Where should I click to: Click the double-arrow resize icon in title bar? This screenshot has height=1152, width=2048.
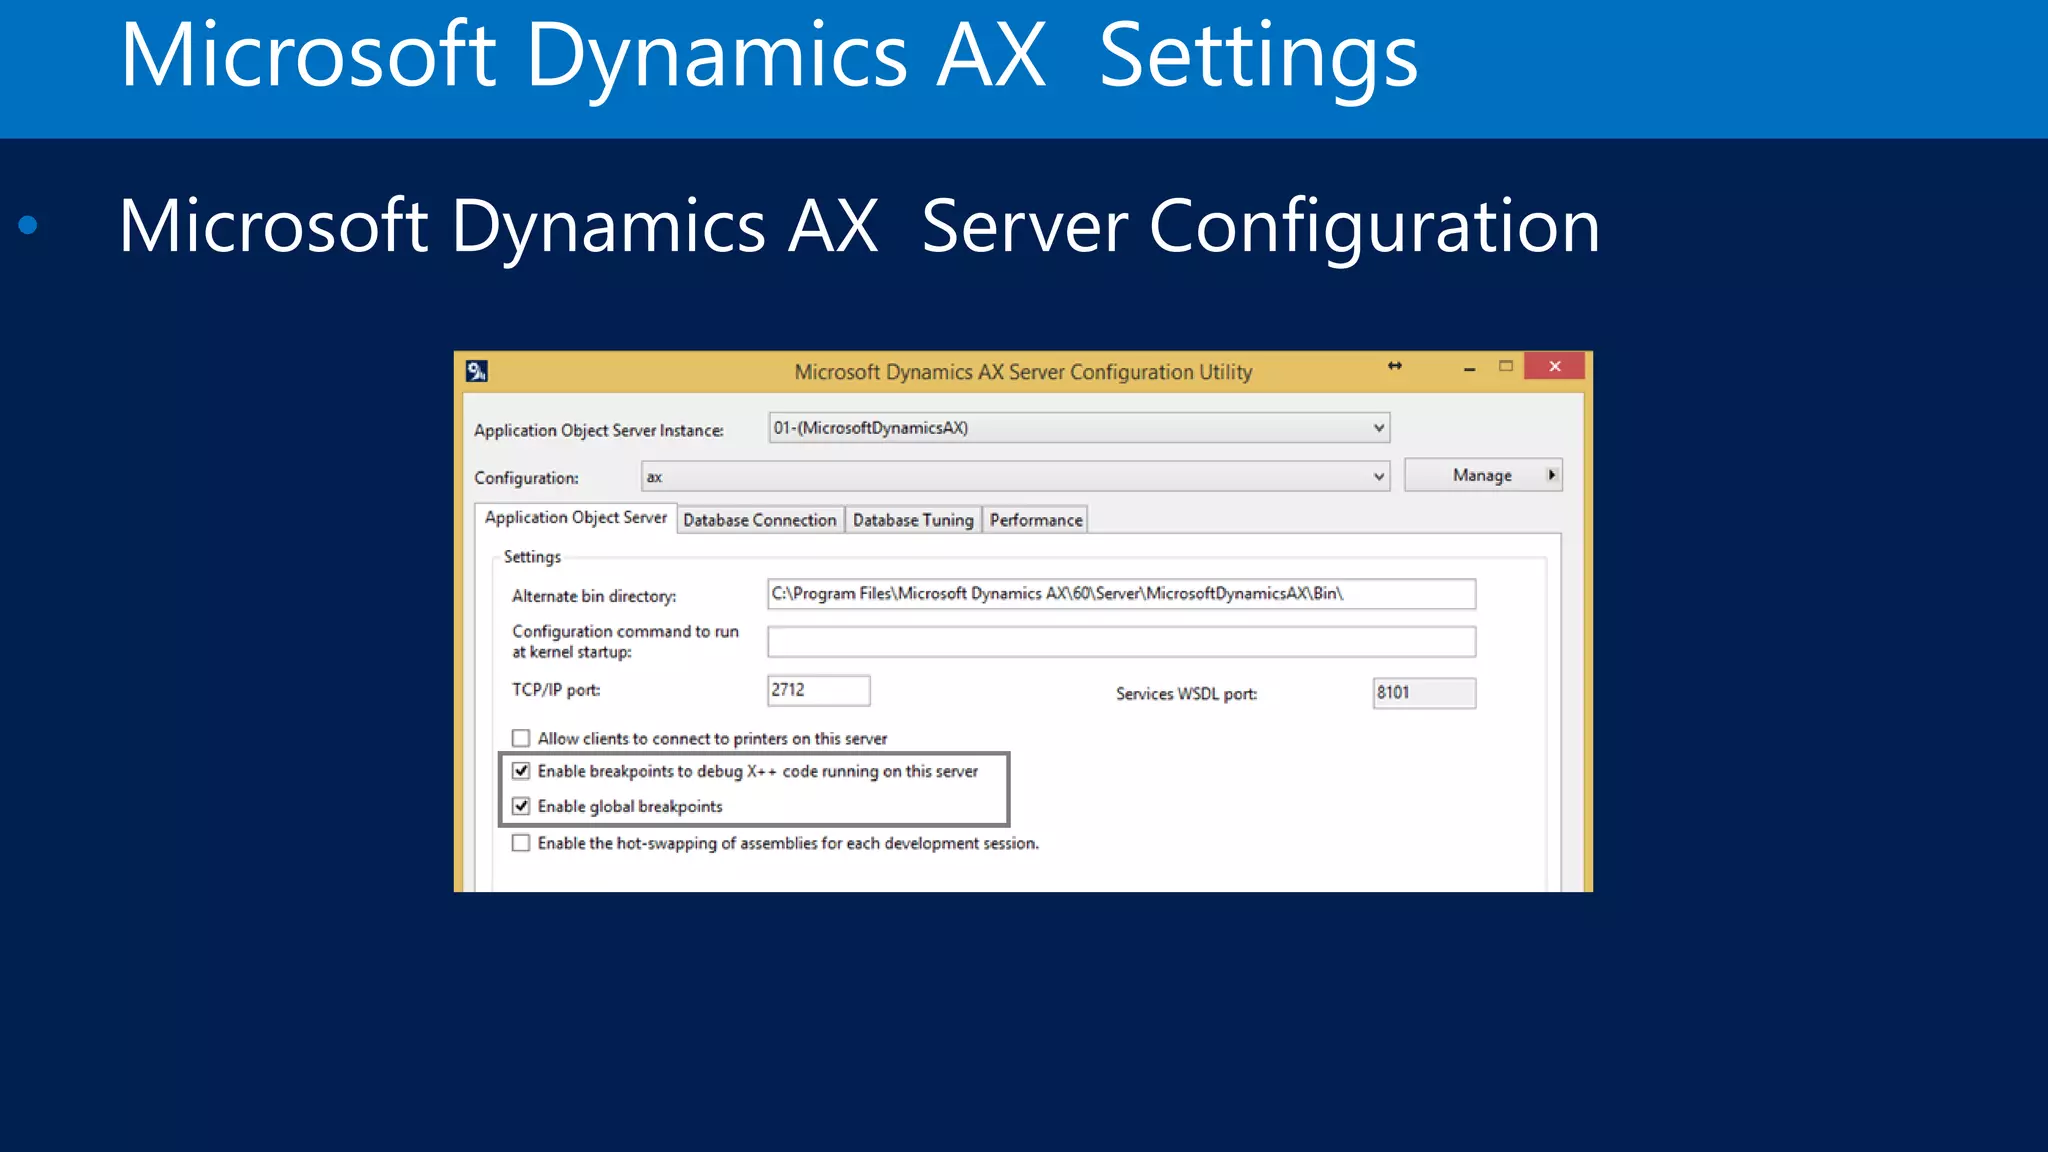coord(1394,366)
